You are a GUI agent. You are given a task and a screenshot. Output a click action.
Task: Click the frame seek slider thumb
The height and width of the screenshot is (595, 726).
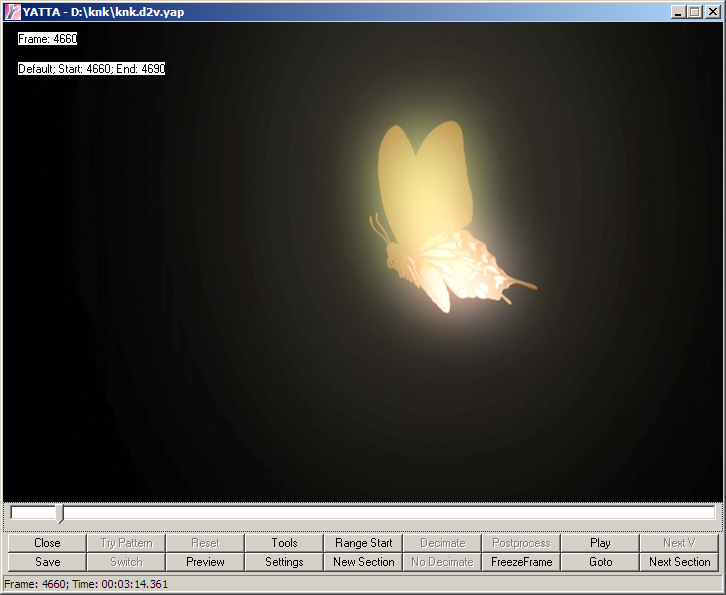(x=59, y=514)
